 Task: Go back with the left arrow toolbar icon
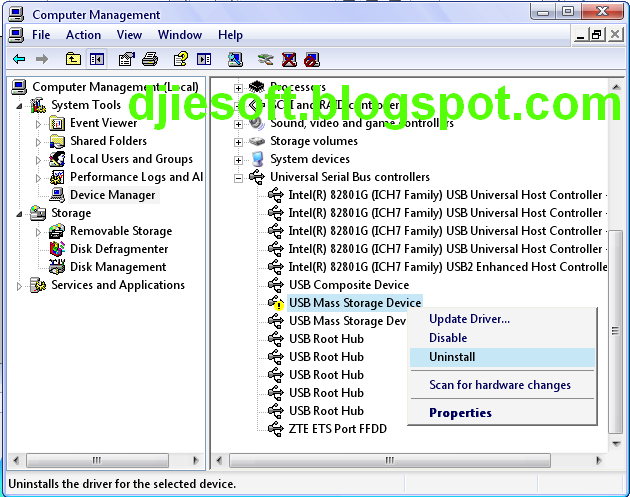pos(19,59)
